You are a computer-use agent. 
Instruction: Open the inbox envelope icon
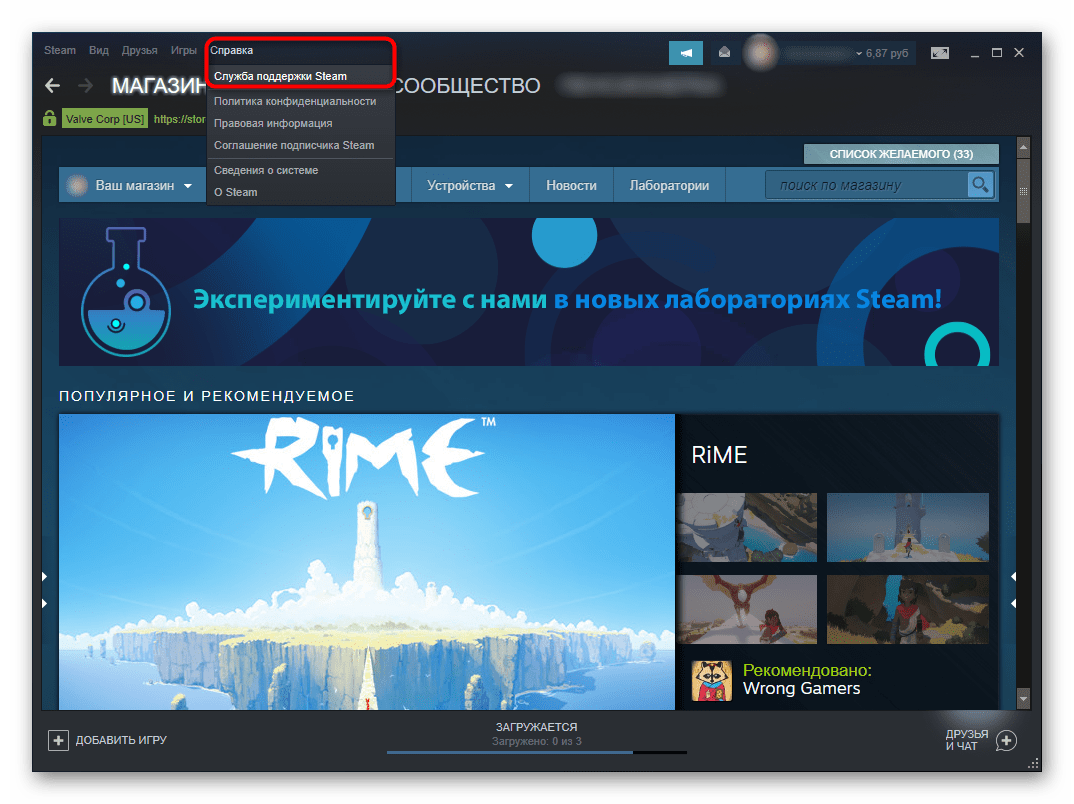coord(724,52)
